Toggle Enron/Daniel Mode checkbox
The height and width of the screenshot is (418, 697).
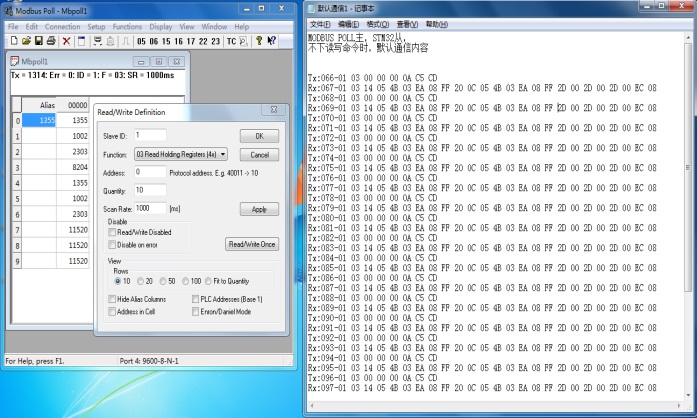click(x=195, y=312)
